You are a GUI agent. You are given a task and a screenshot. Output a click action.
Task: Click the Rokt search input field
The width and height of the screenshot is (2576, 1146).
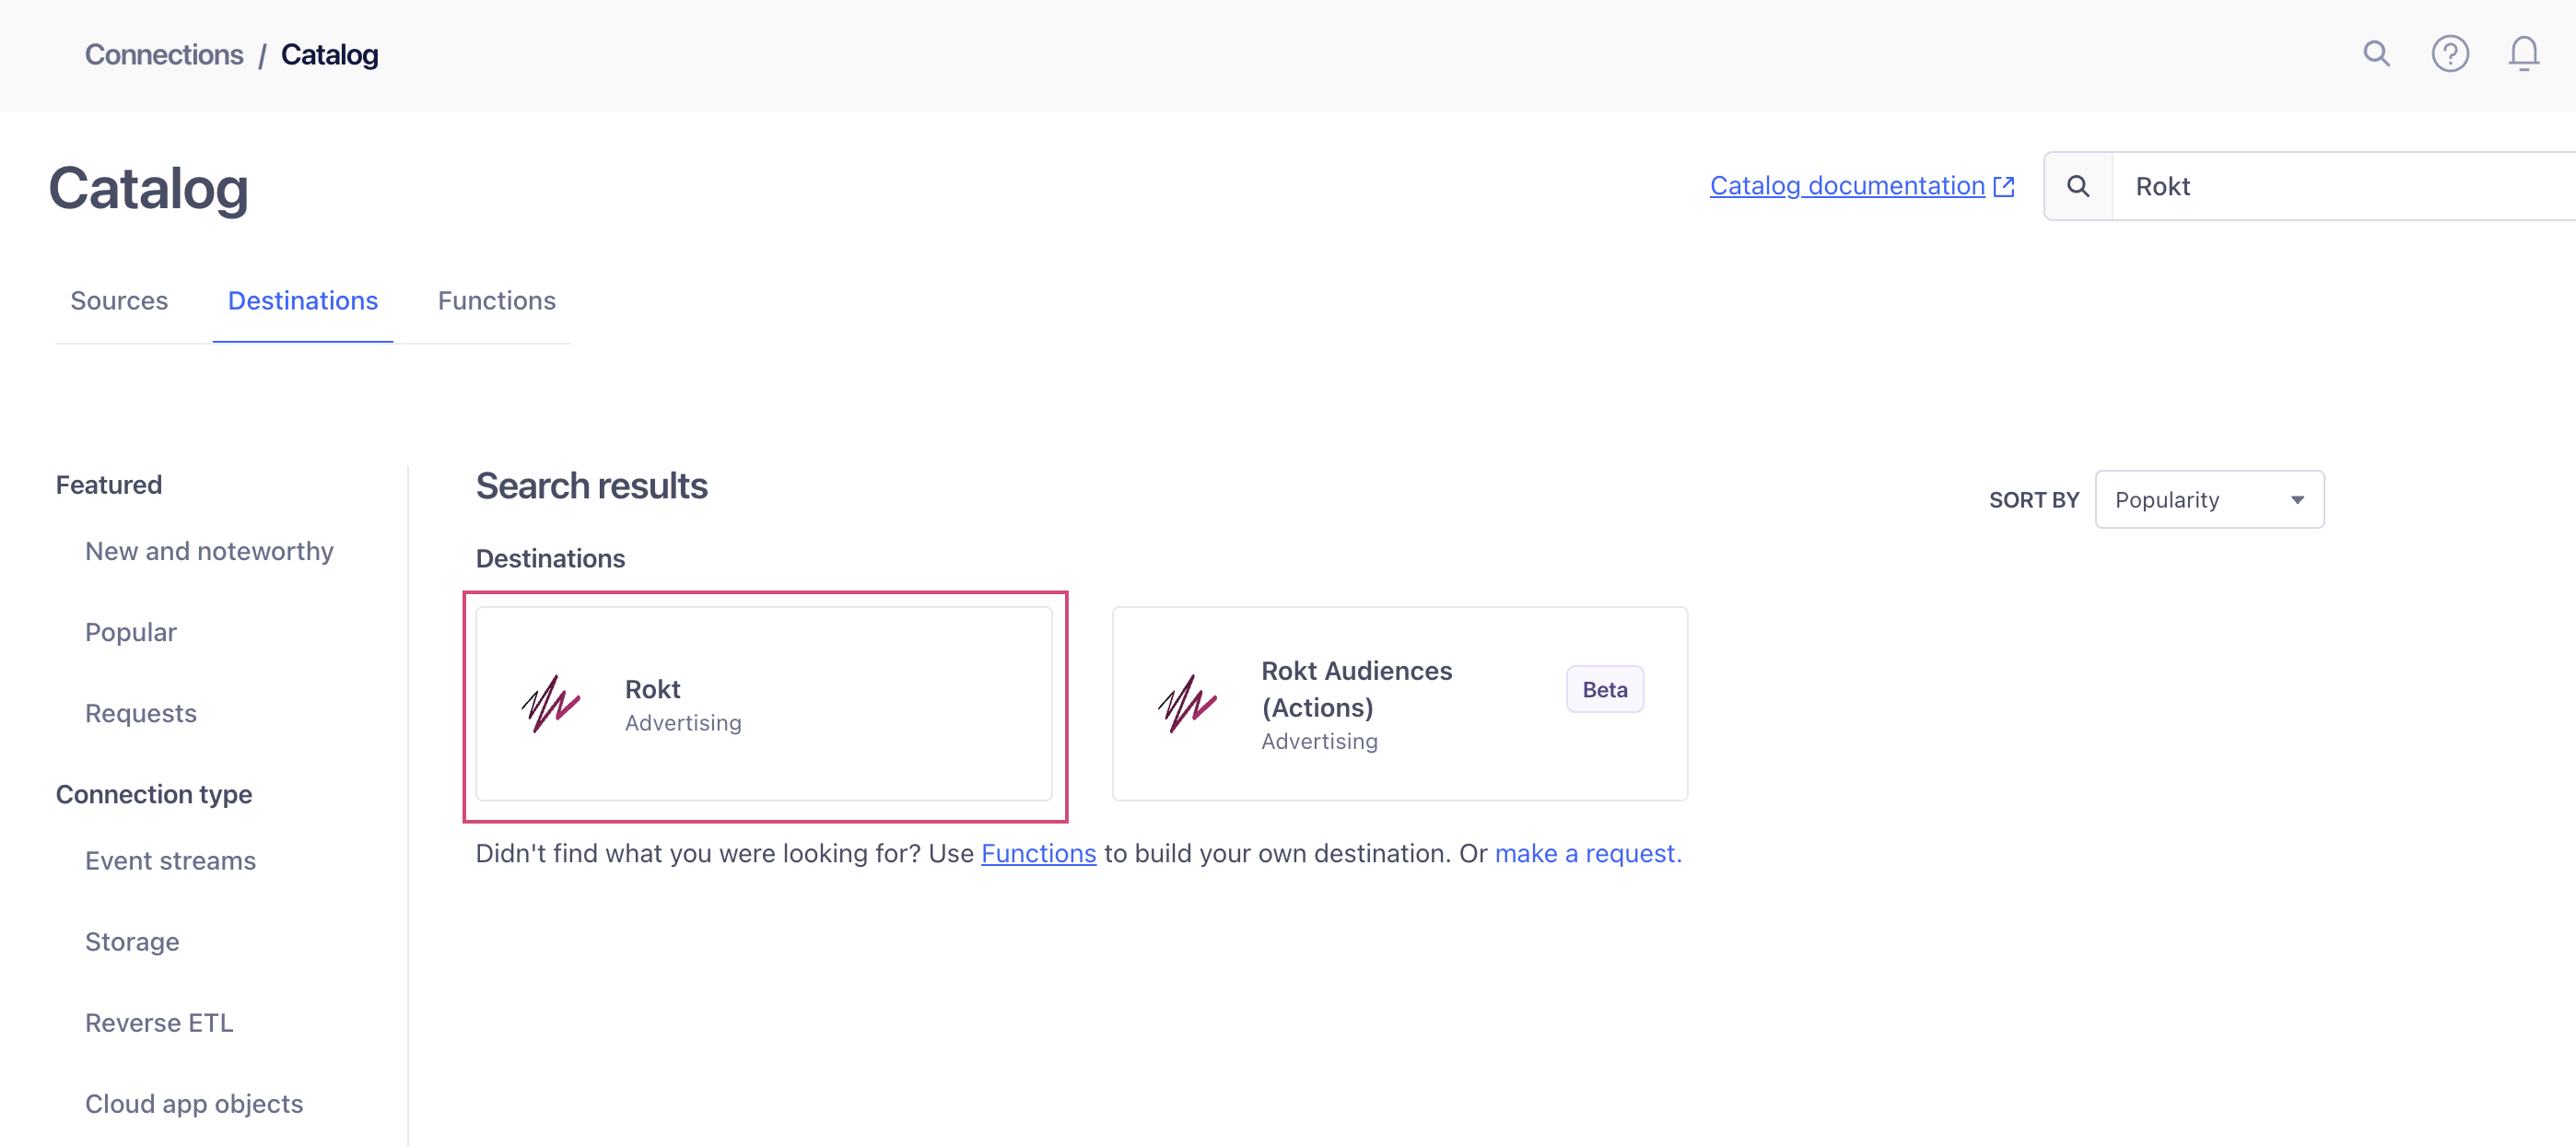[x=2343, y=186]
